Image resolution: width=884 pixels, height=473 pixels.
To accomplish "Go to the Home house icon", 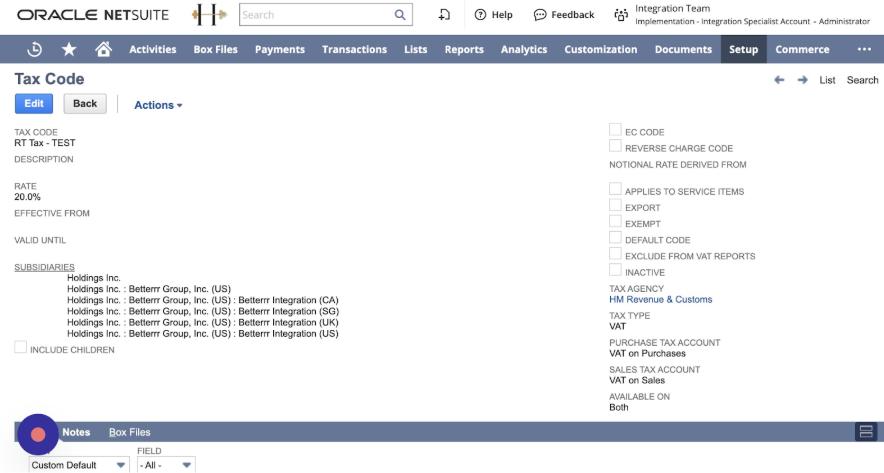I will [x=102, y=49].
